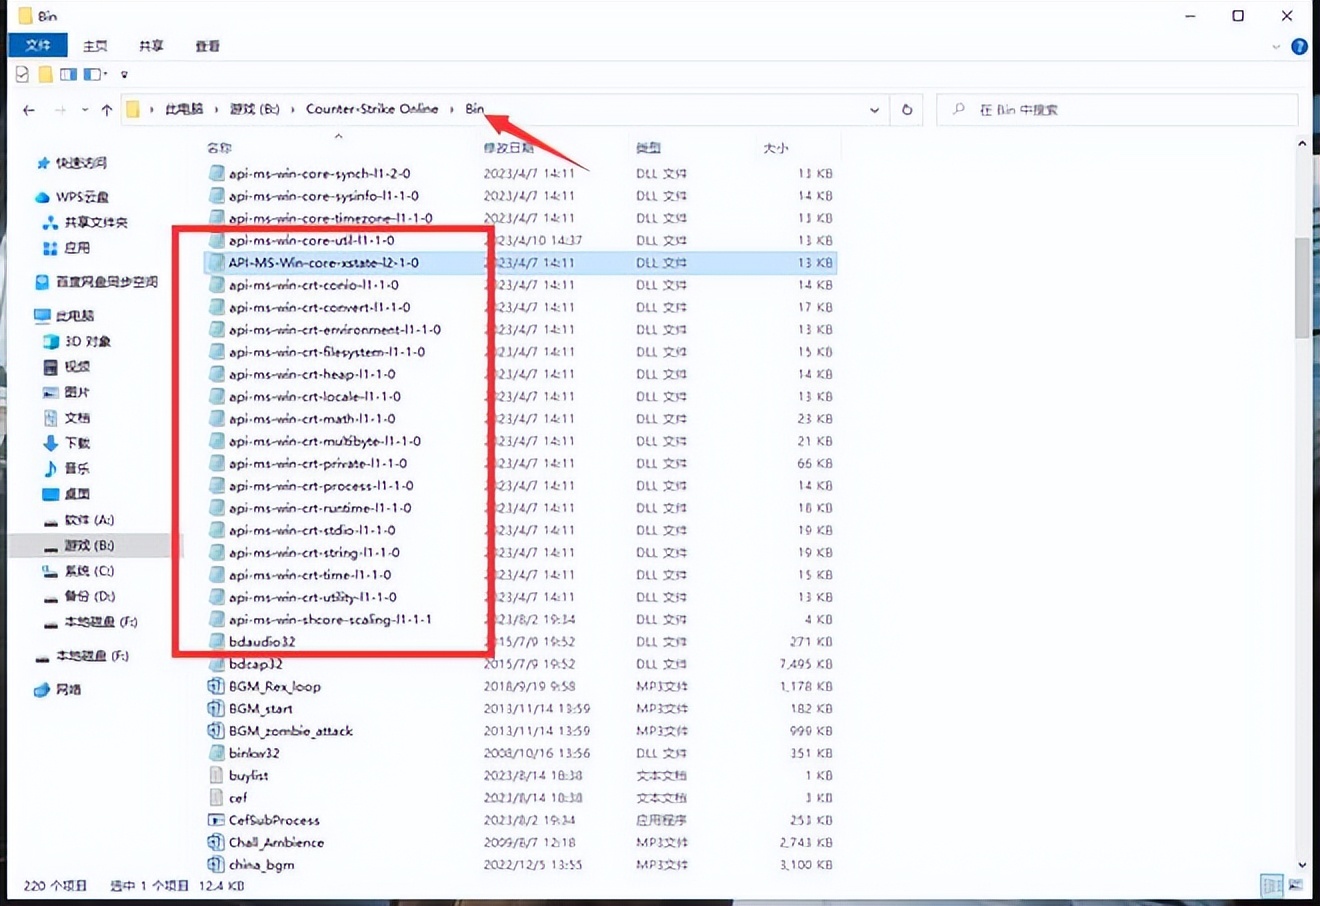Click the MP3 icon of china_bgm
Viewport: 1320px width, 906px height.
[216, 865]
